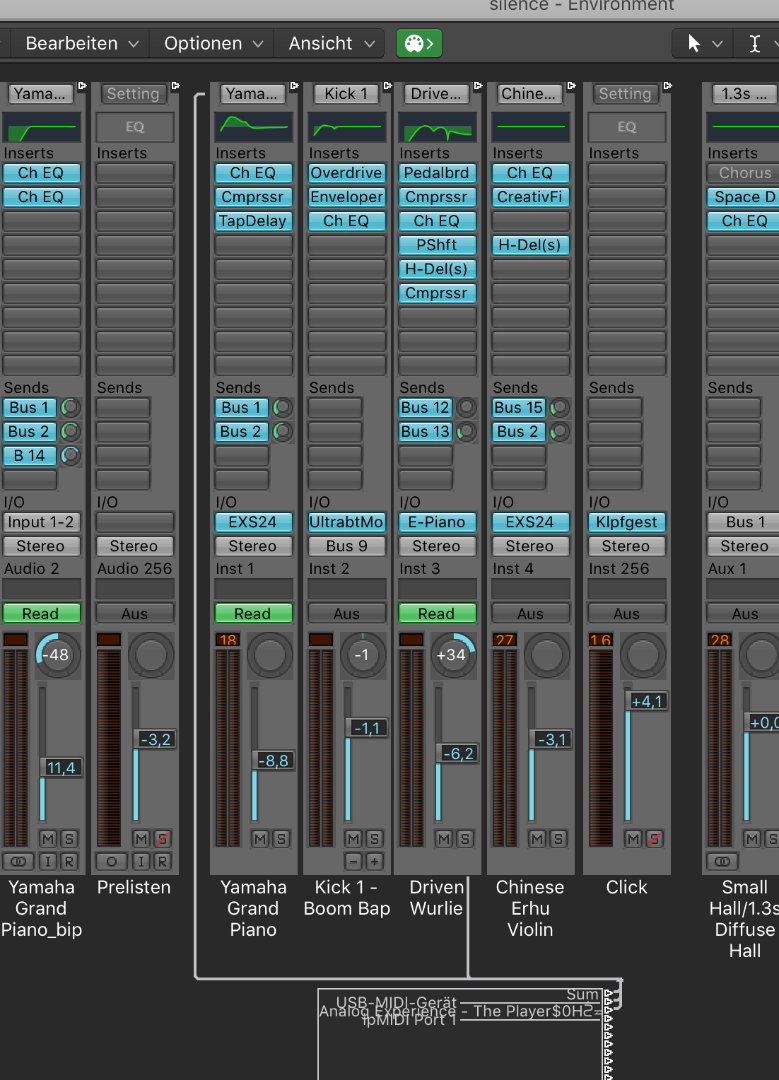Viewport: 779px width, 1080px height.
Task: Click the plus button on Kick 1 strip
Action: (374, 861)
